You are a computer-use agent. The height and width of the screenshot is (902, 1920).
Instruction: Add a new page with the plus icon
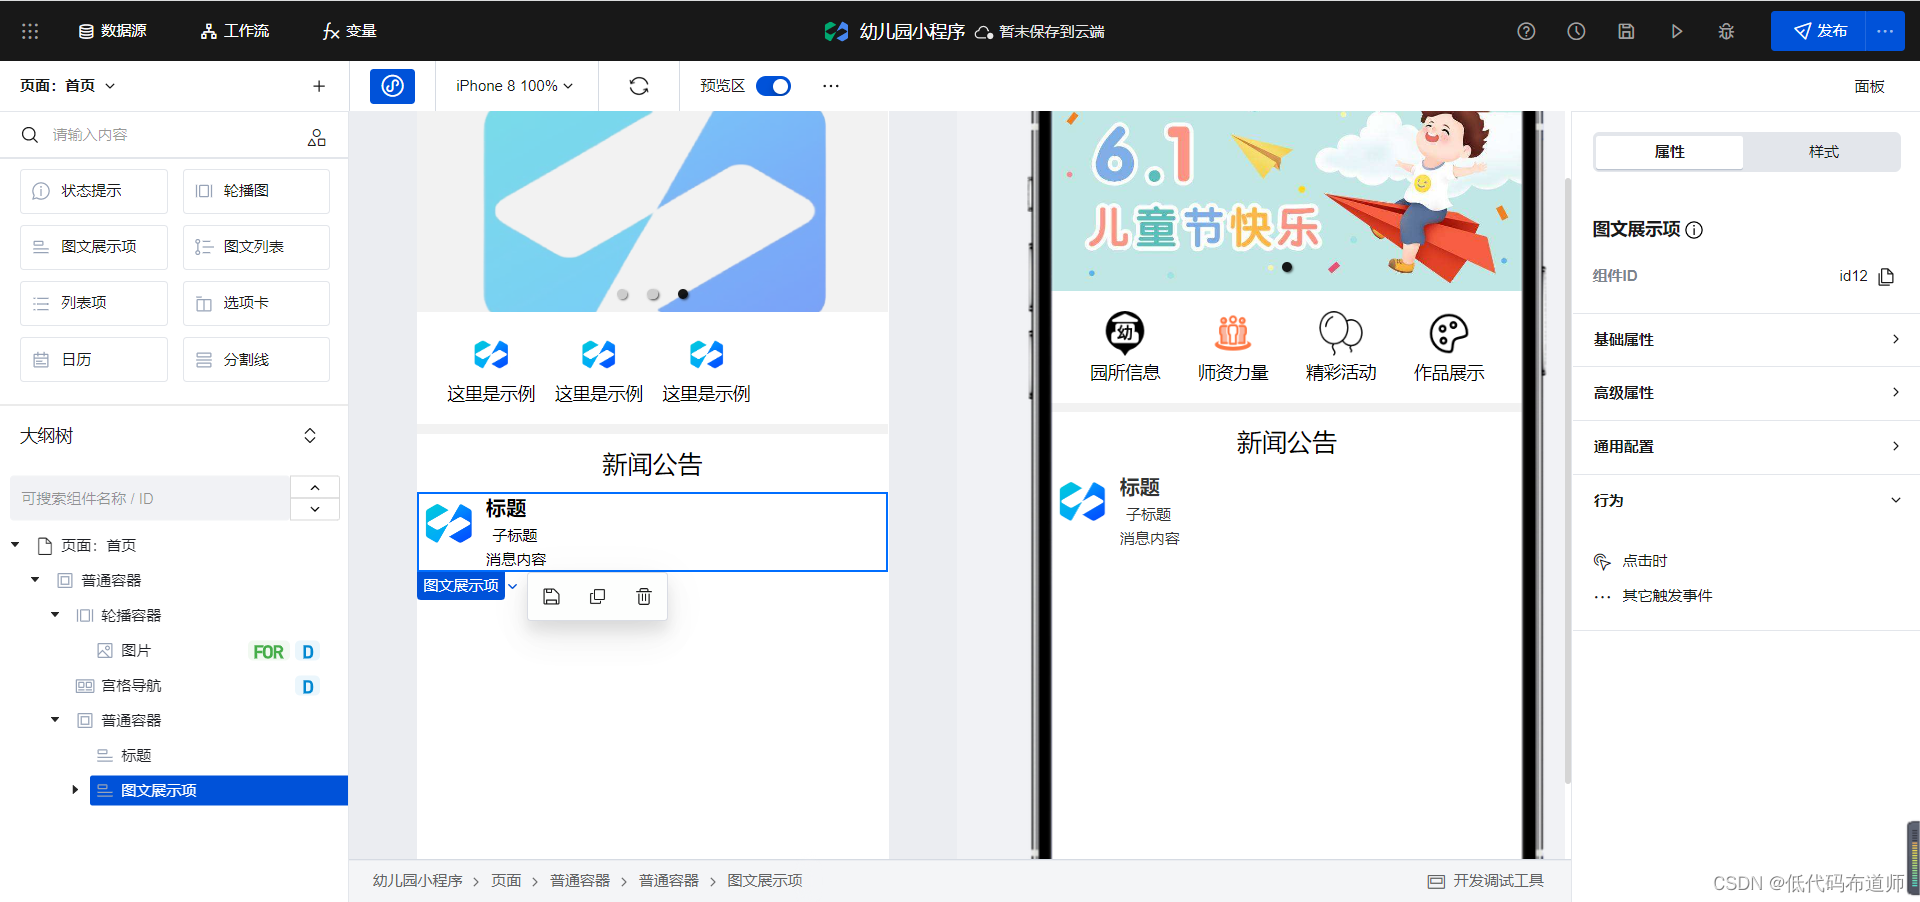pyautogui.click(x=319, y=86)
